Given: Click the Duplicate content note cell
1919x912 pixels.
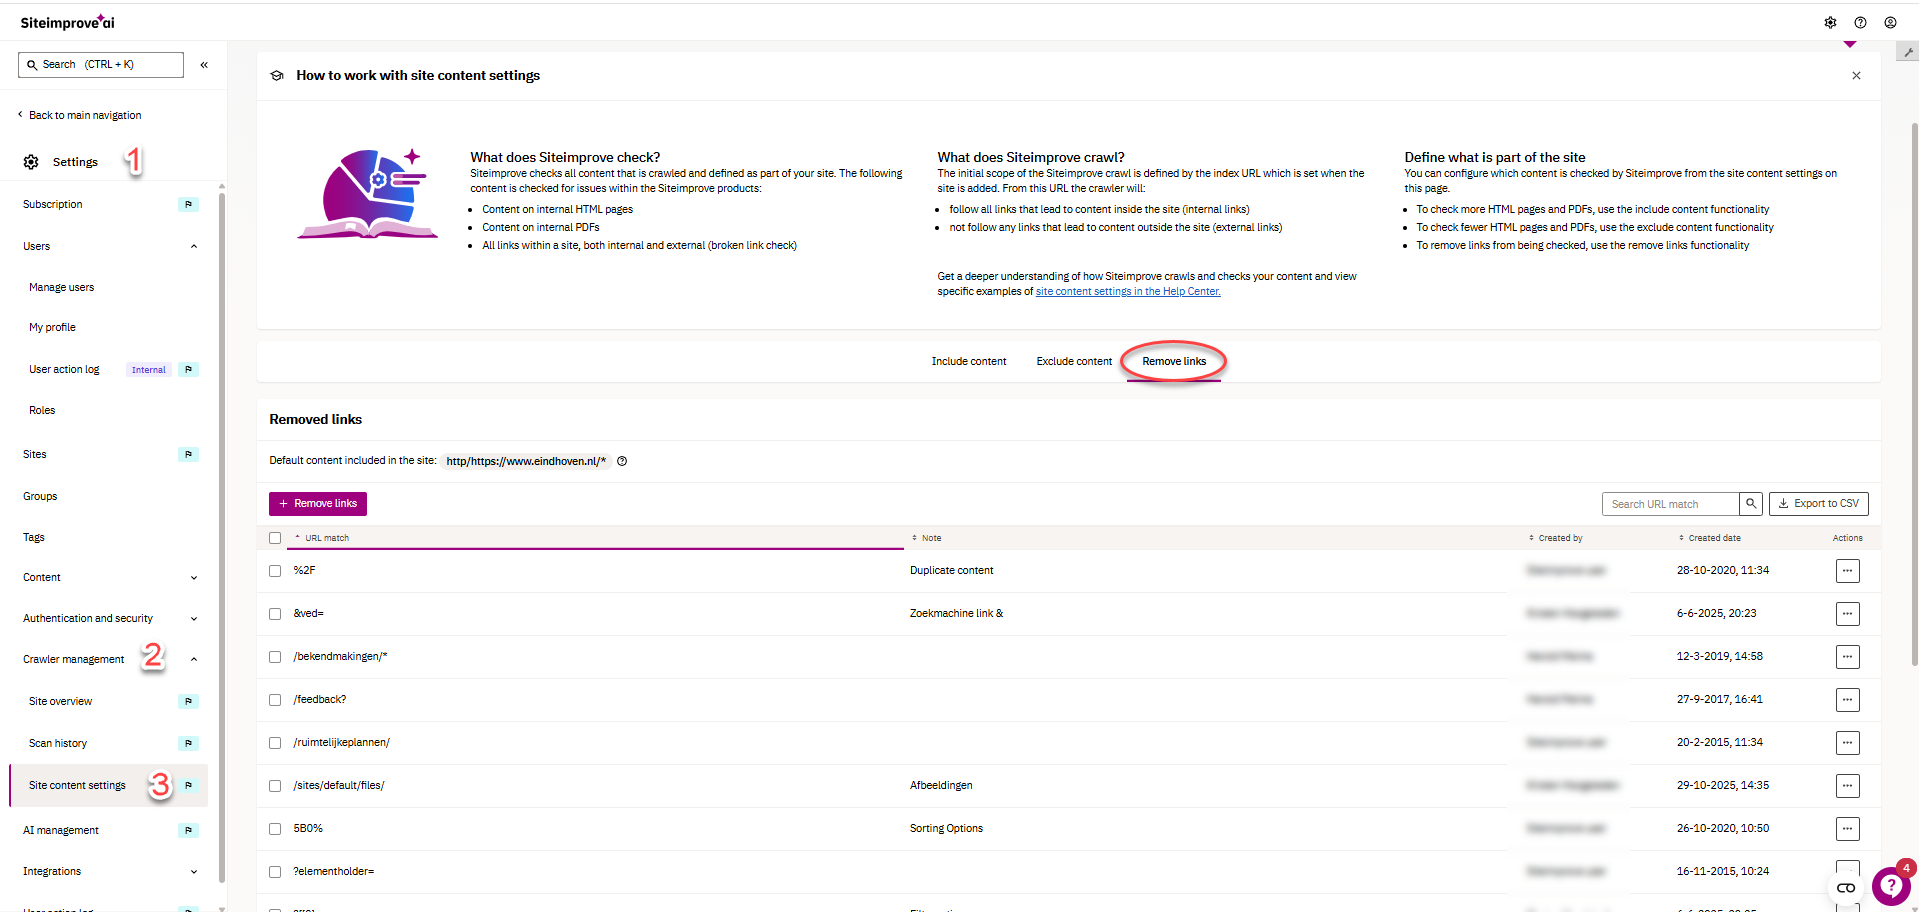Looking at the screenshot, I should pos(952,571).
